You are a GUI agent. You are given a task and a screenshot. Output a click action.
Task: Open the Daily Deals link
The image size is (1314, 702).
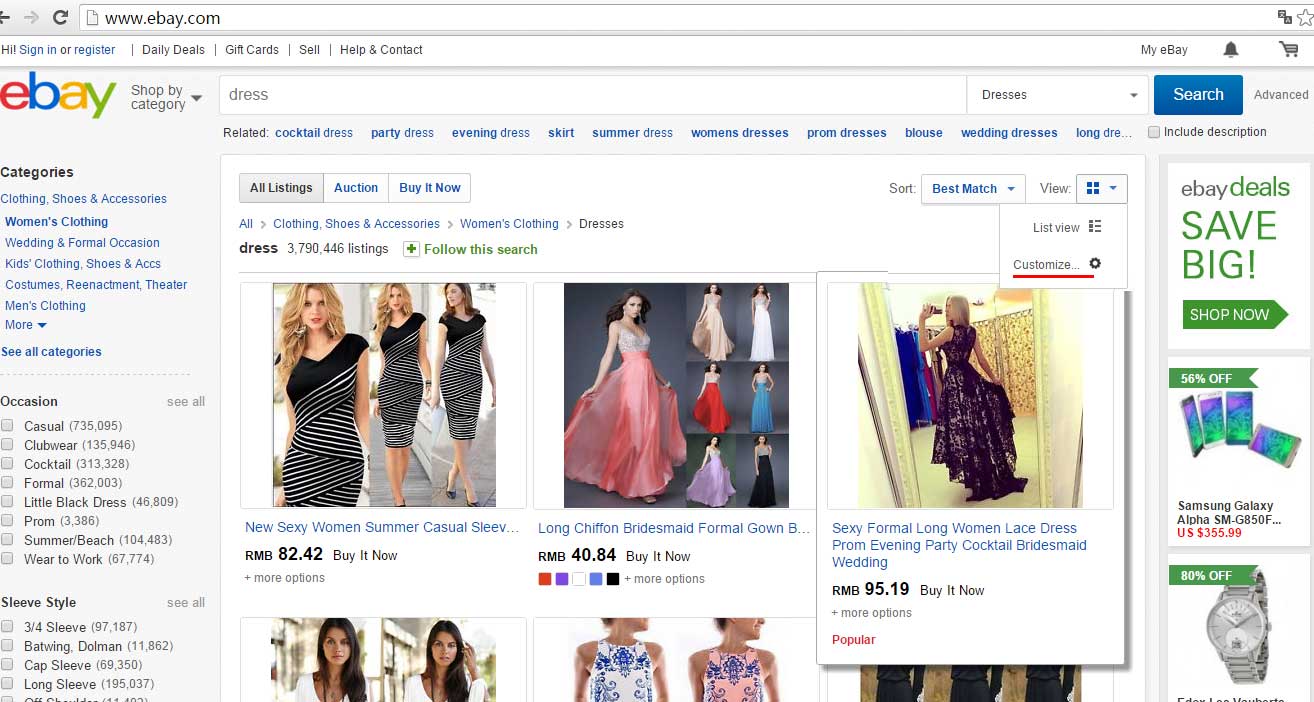point(173,50)
